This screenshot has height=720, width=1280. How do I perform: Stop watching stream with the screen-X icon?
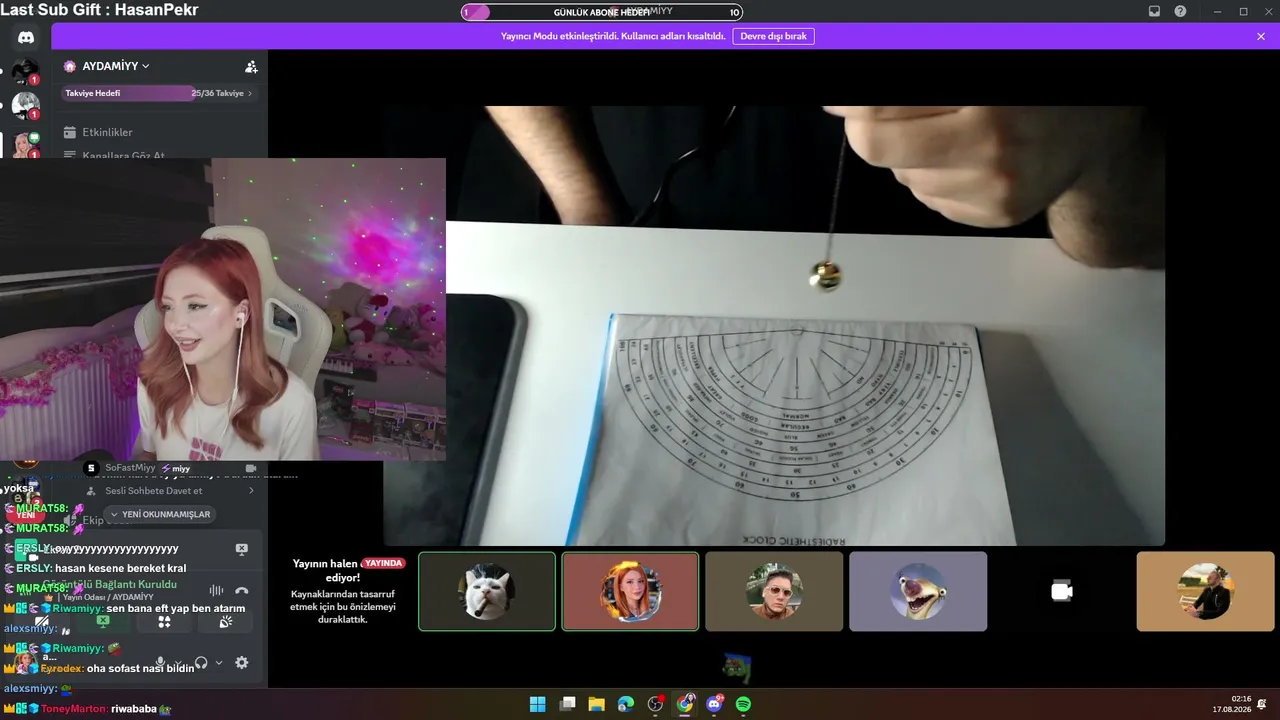pos(241,549)
